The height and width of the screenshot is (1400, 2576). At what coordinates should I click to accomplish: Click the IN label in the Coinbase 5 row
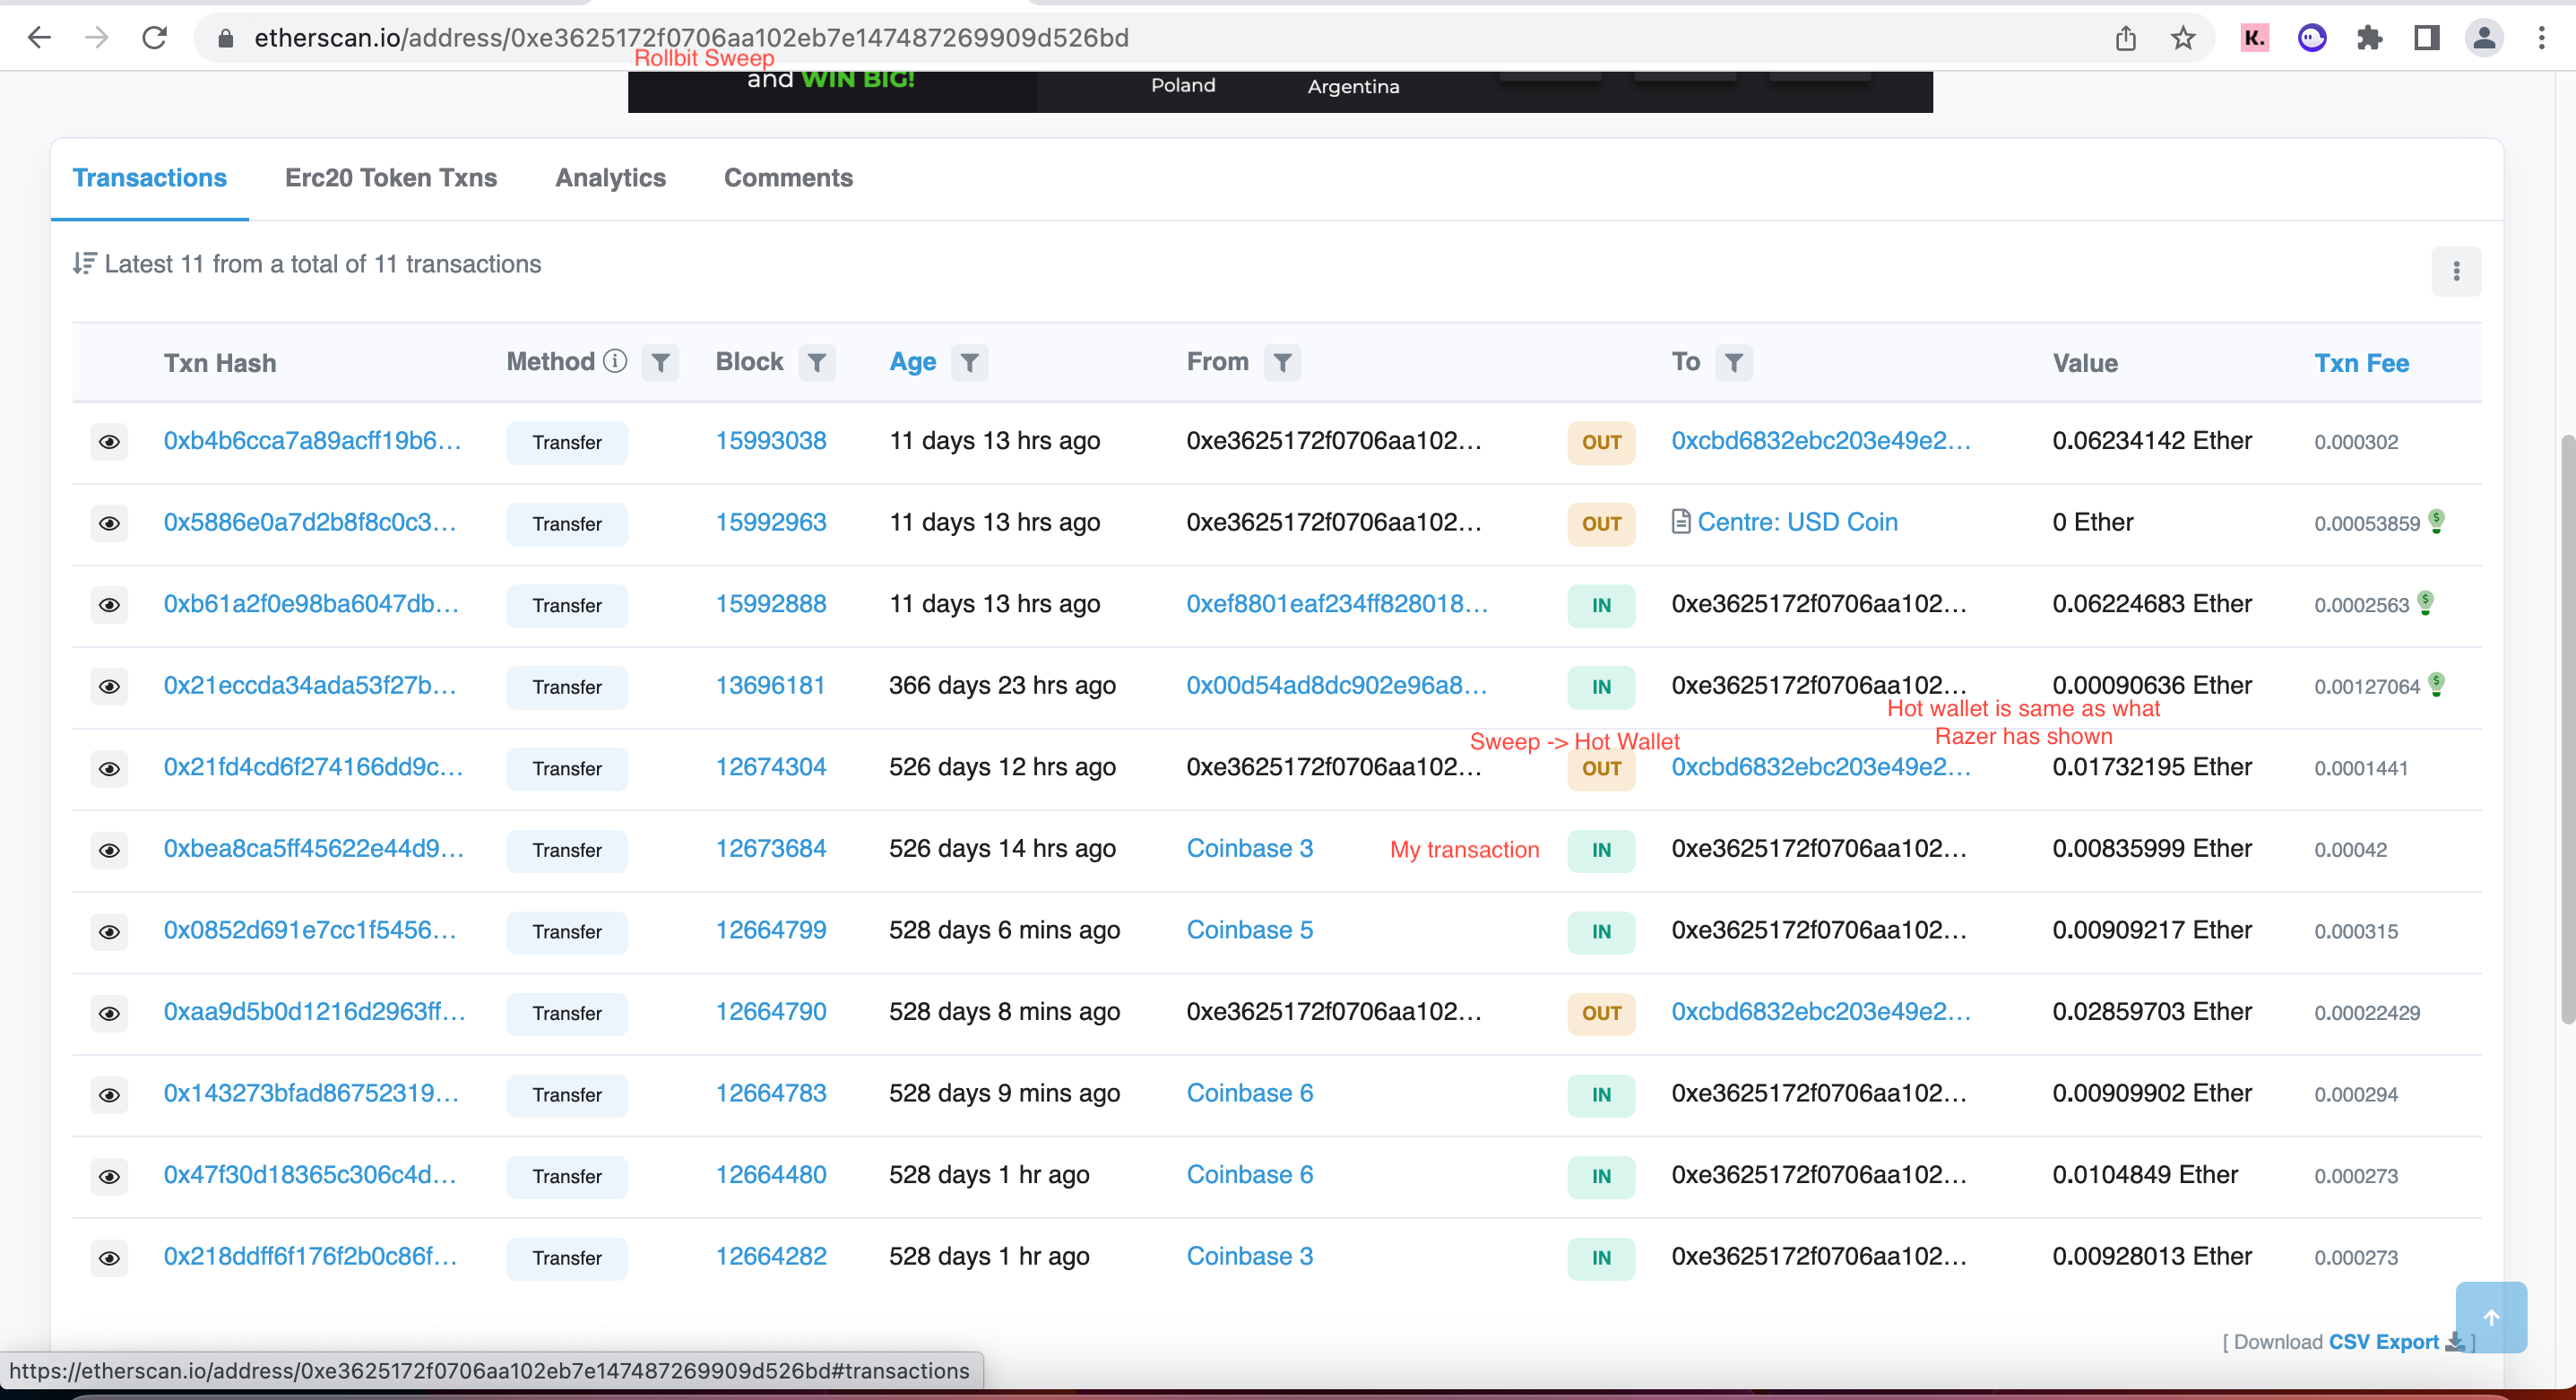pyautogui.click(x=1601, y=932)
